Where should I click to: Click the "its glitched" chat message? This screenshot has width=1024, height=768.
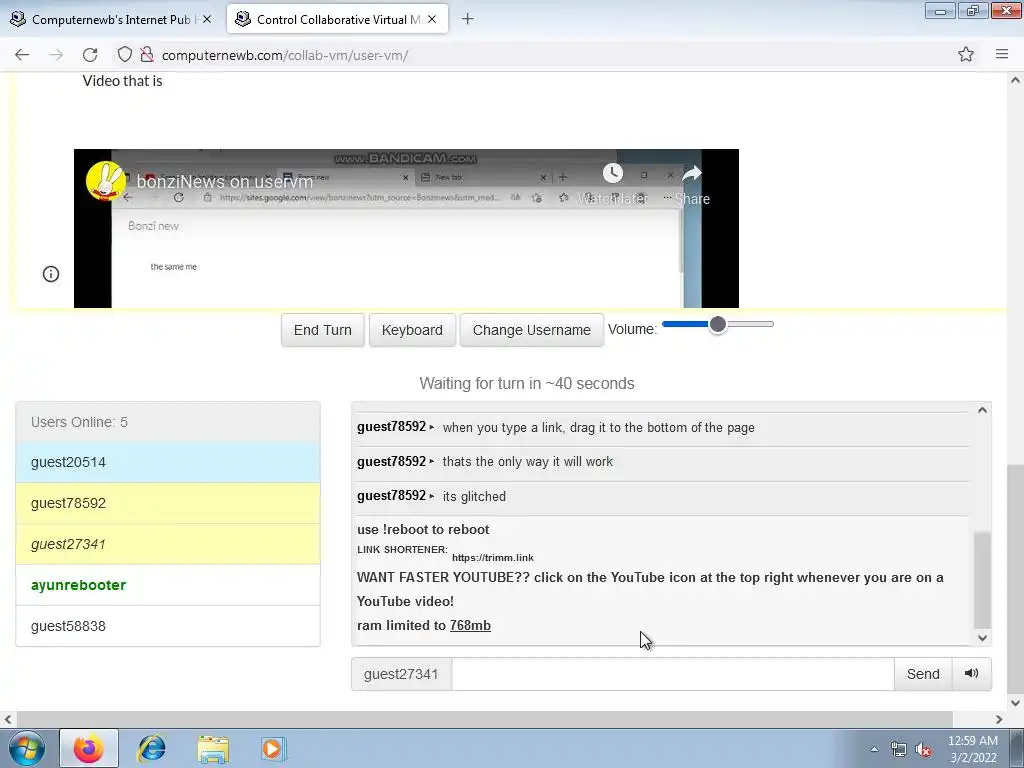(x=474, y=496)
